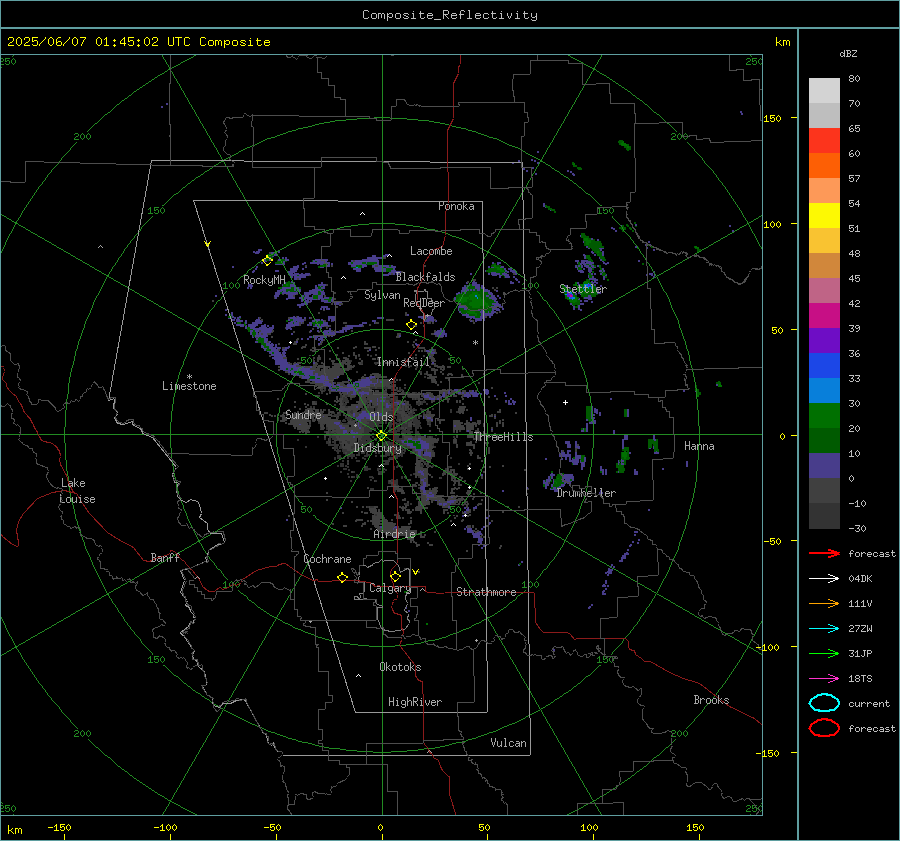
Task: Click the Vulcan town label
Action: (508, 743)
